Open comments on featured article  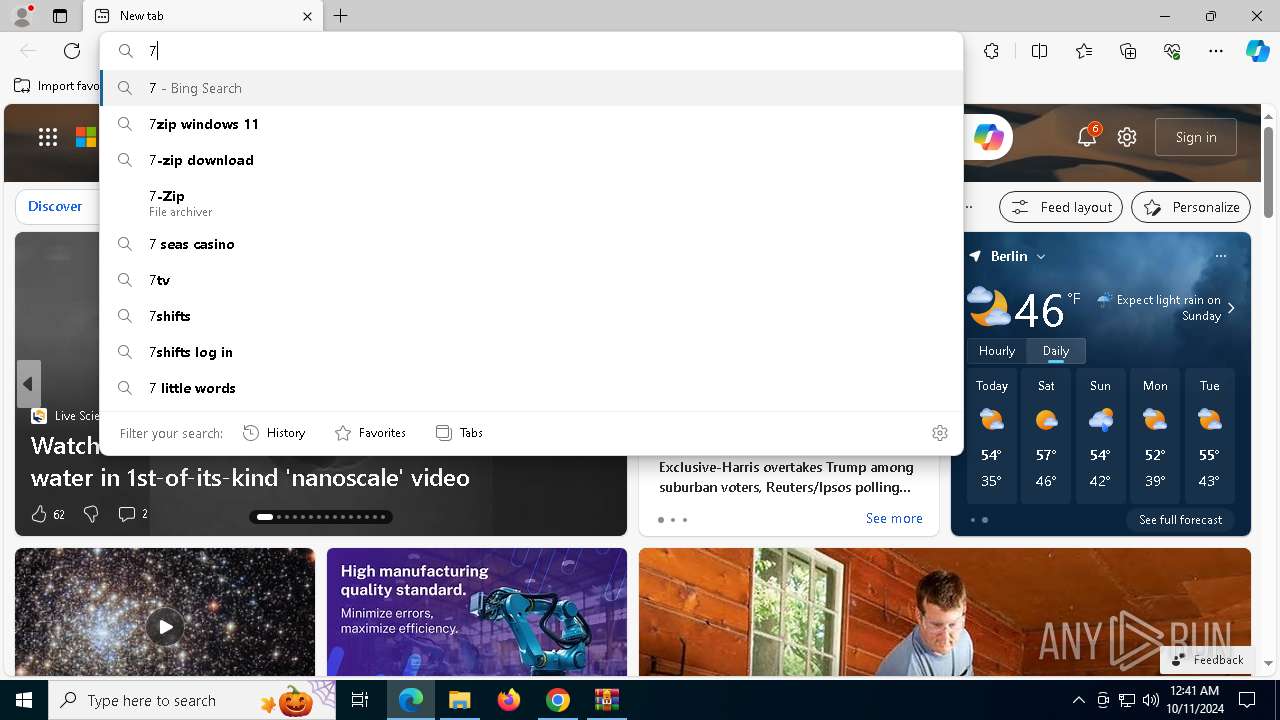[132, 514]
